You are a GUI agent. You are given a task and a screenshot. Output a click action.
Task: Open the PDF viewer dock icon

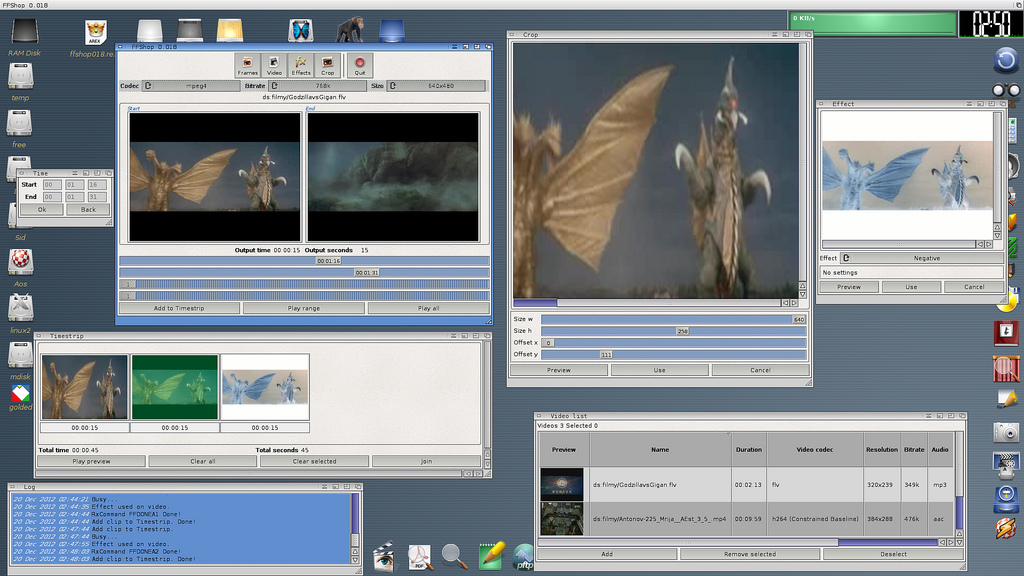pyautogui.click(x=419, y=556)
